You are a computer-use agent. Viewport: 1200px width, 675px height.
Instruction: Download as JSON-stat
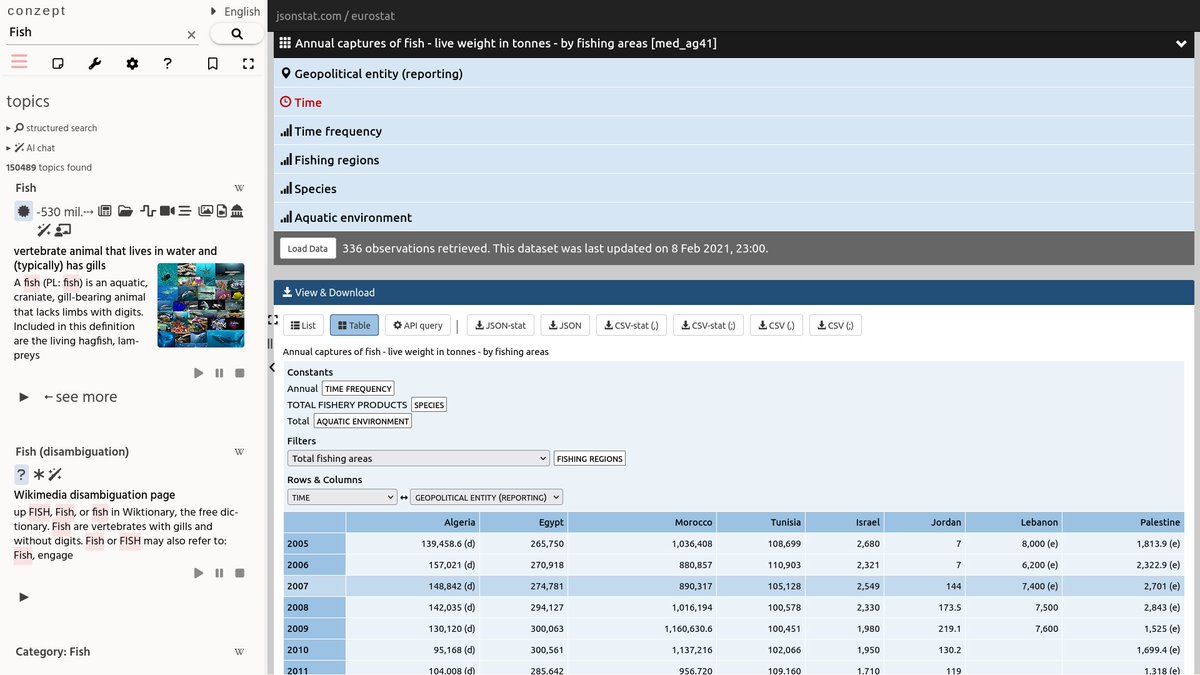[x=500, y=325]
